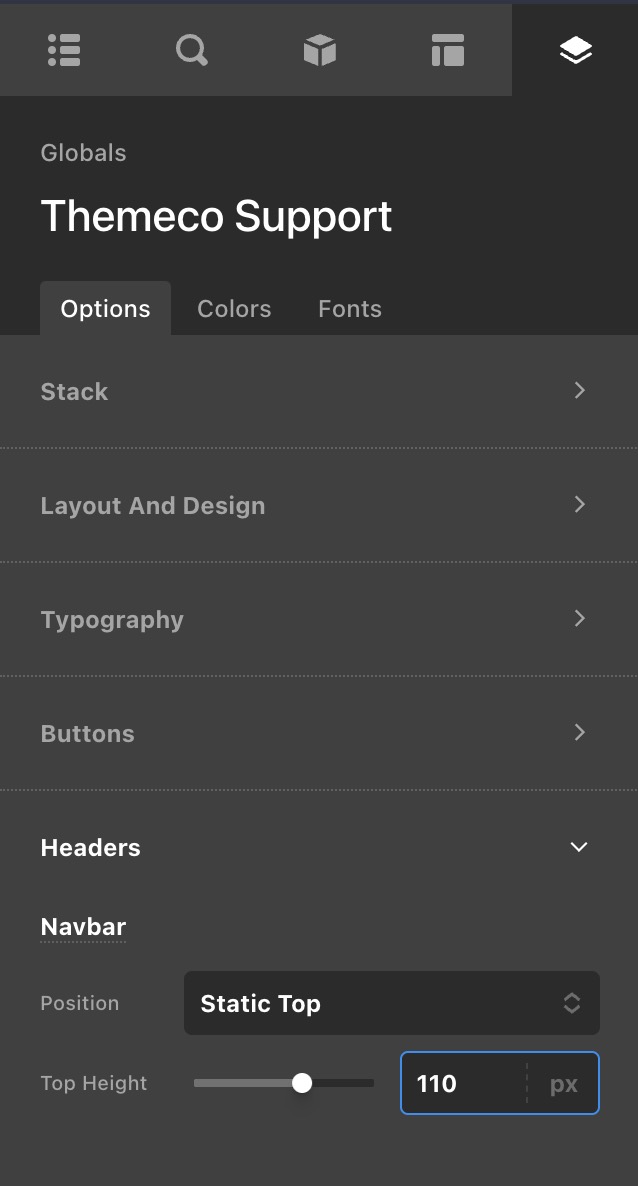Click the search magnifier icon
Image resolution: width=638 pixels, height=1186 pixels.
click(x=191, y=50)
